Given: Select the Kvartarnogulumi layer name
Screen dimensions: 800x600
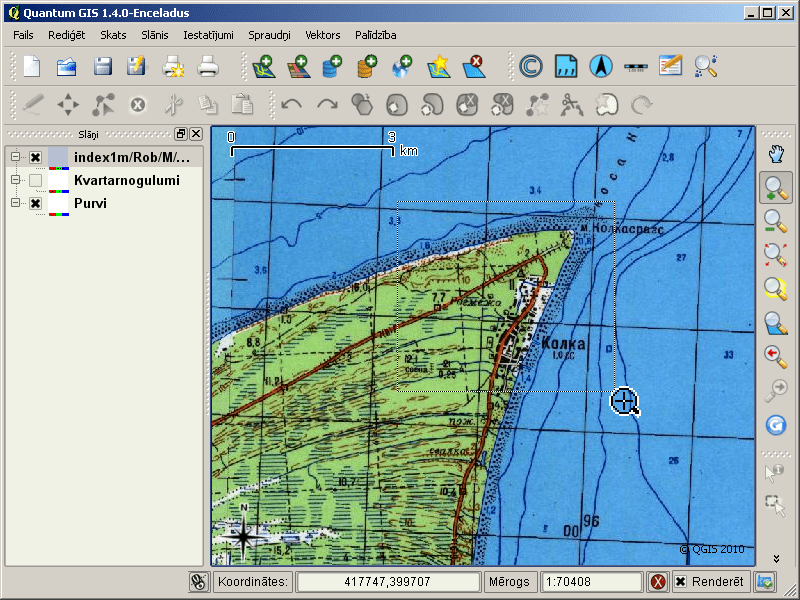Looking at the screenshot, I should [x=127, y=180].
